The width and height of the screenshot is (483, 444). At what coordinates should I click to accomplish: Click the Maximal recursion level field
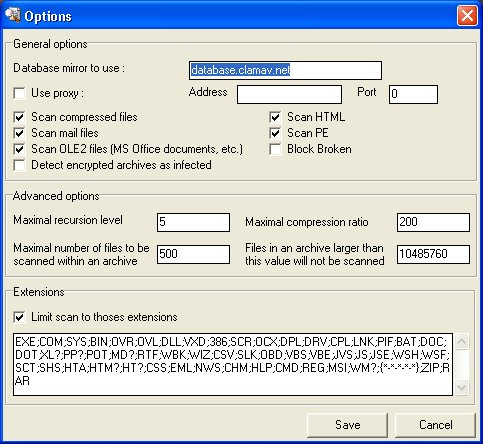click(193, 222)
